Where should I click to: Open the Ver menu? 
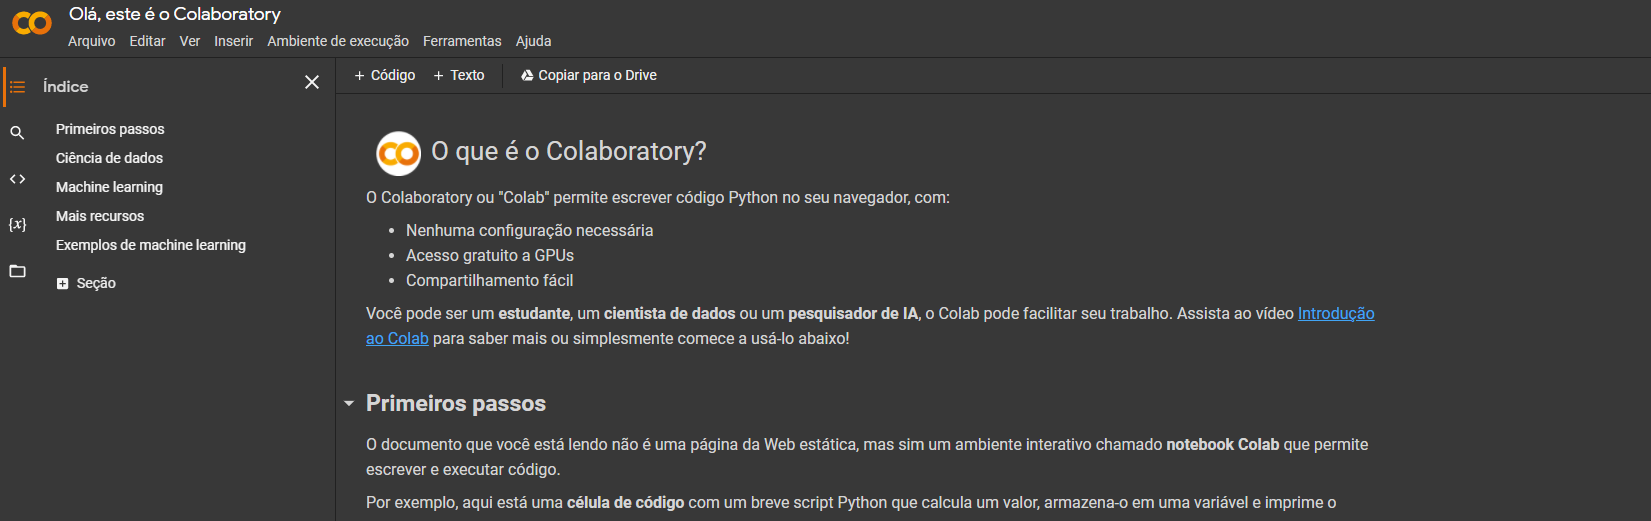pyautogui.click(x=190, y=41)
